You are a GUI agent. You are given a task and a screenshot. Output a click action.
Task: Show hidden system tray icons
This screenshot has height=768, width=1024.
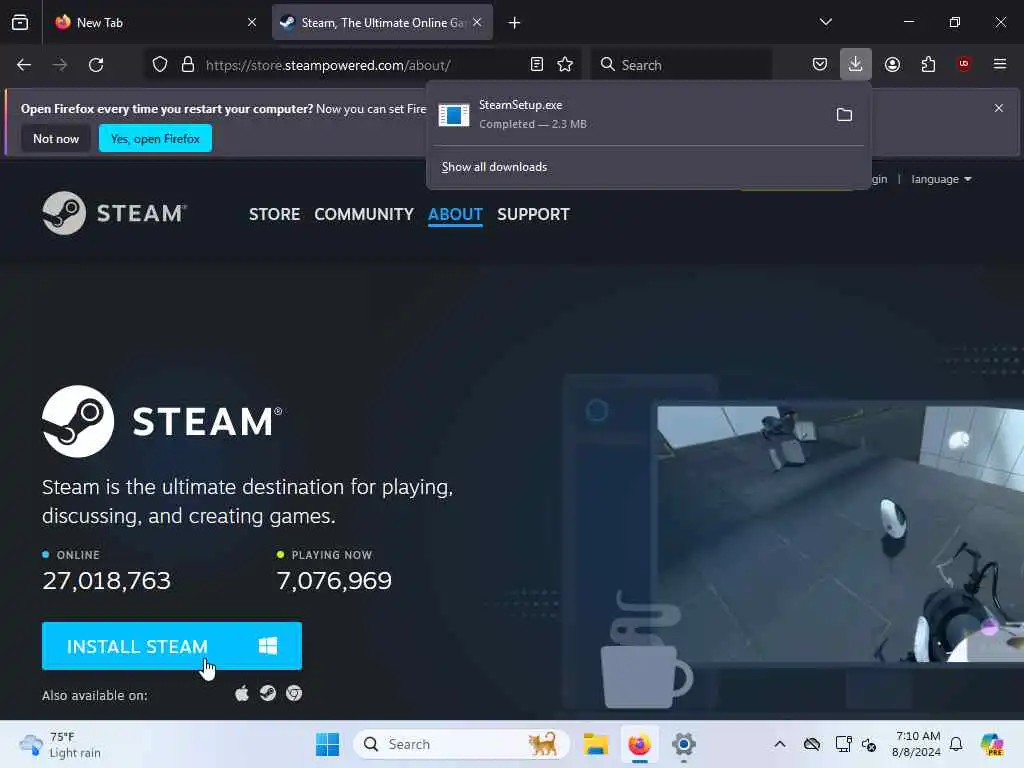click(780, 744)
